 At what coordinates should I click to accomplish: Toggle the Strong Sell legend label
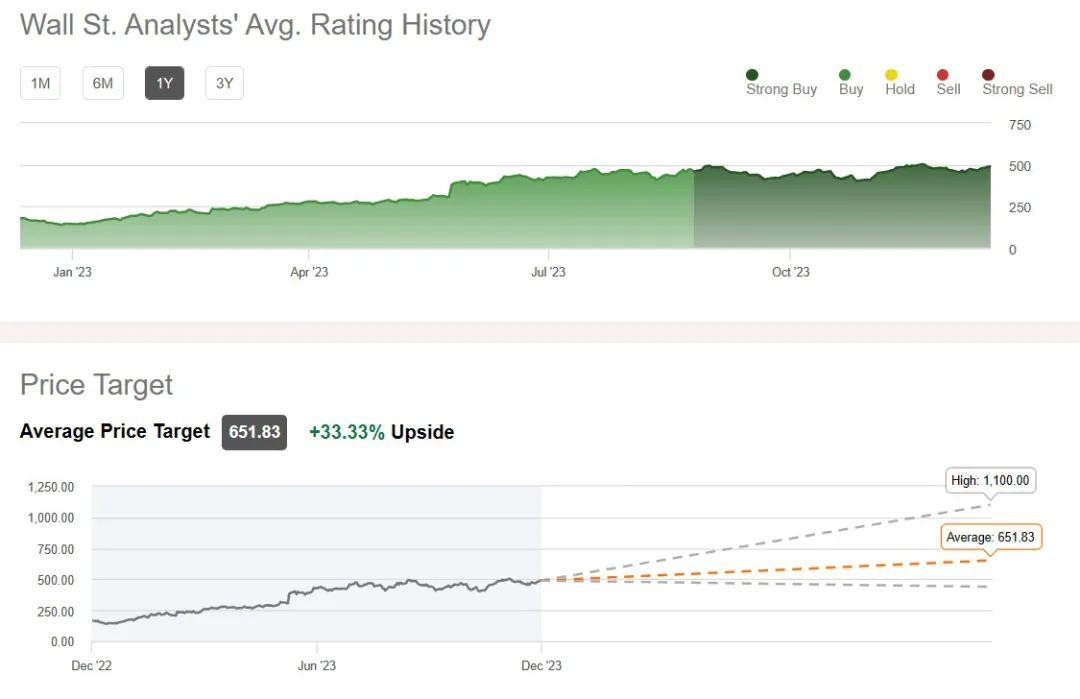point(1017,90)
